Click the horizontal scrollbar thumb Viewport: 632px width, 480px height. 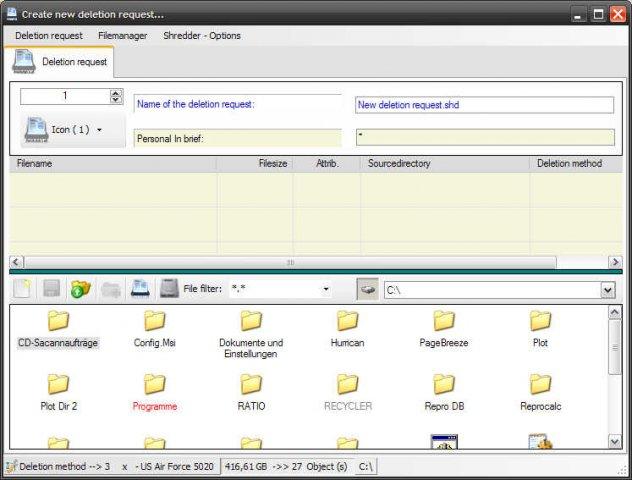[290, 262]
